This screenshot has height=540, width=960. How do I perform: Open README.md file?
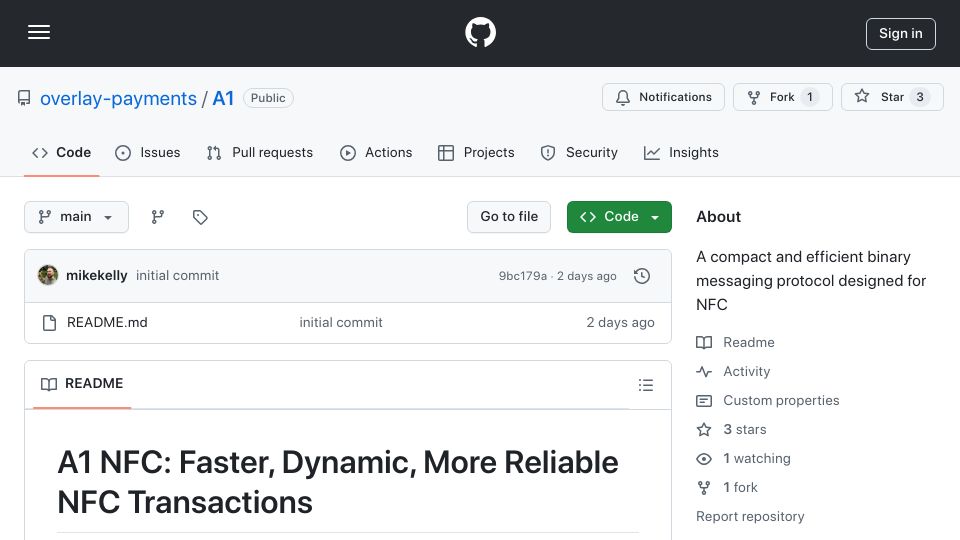coord(107,323)
